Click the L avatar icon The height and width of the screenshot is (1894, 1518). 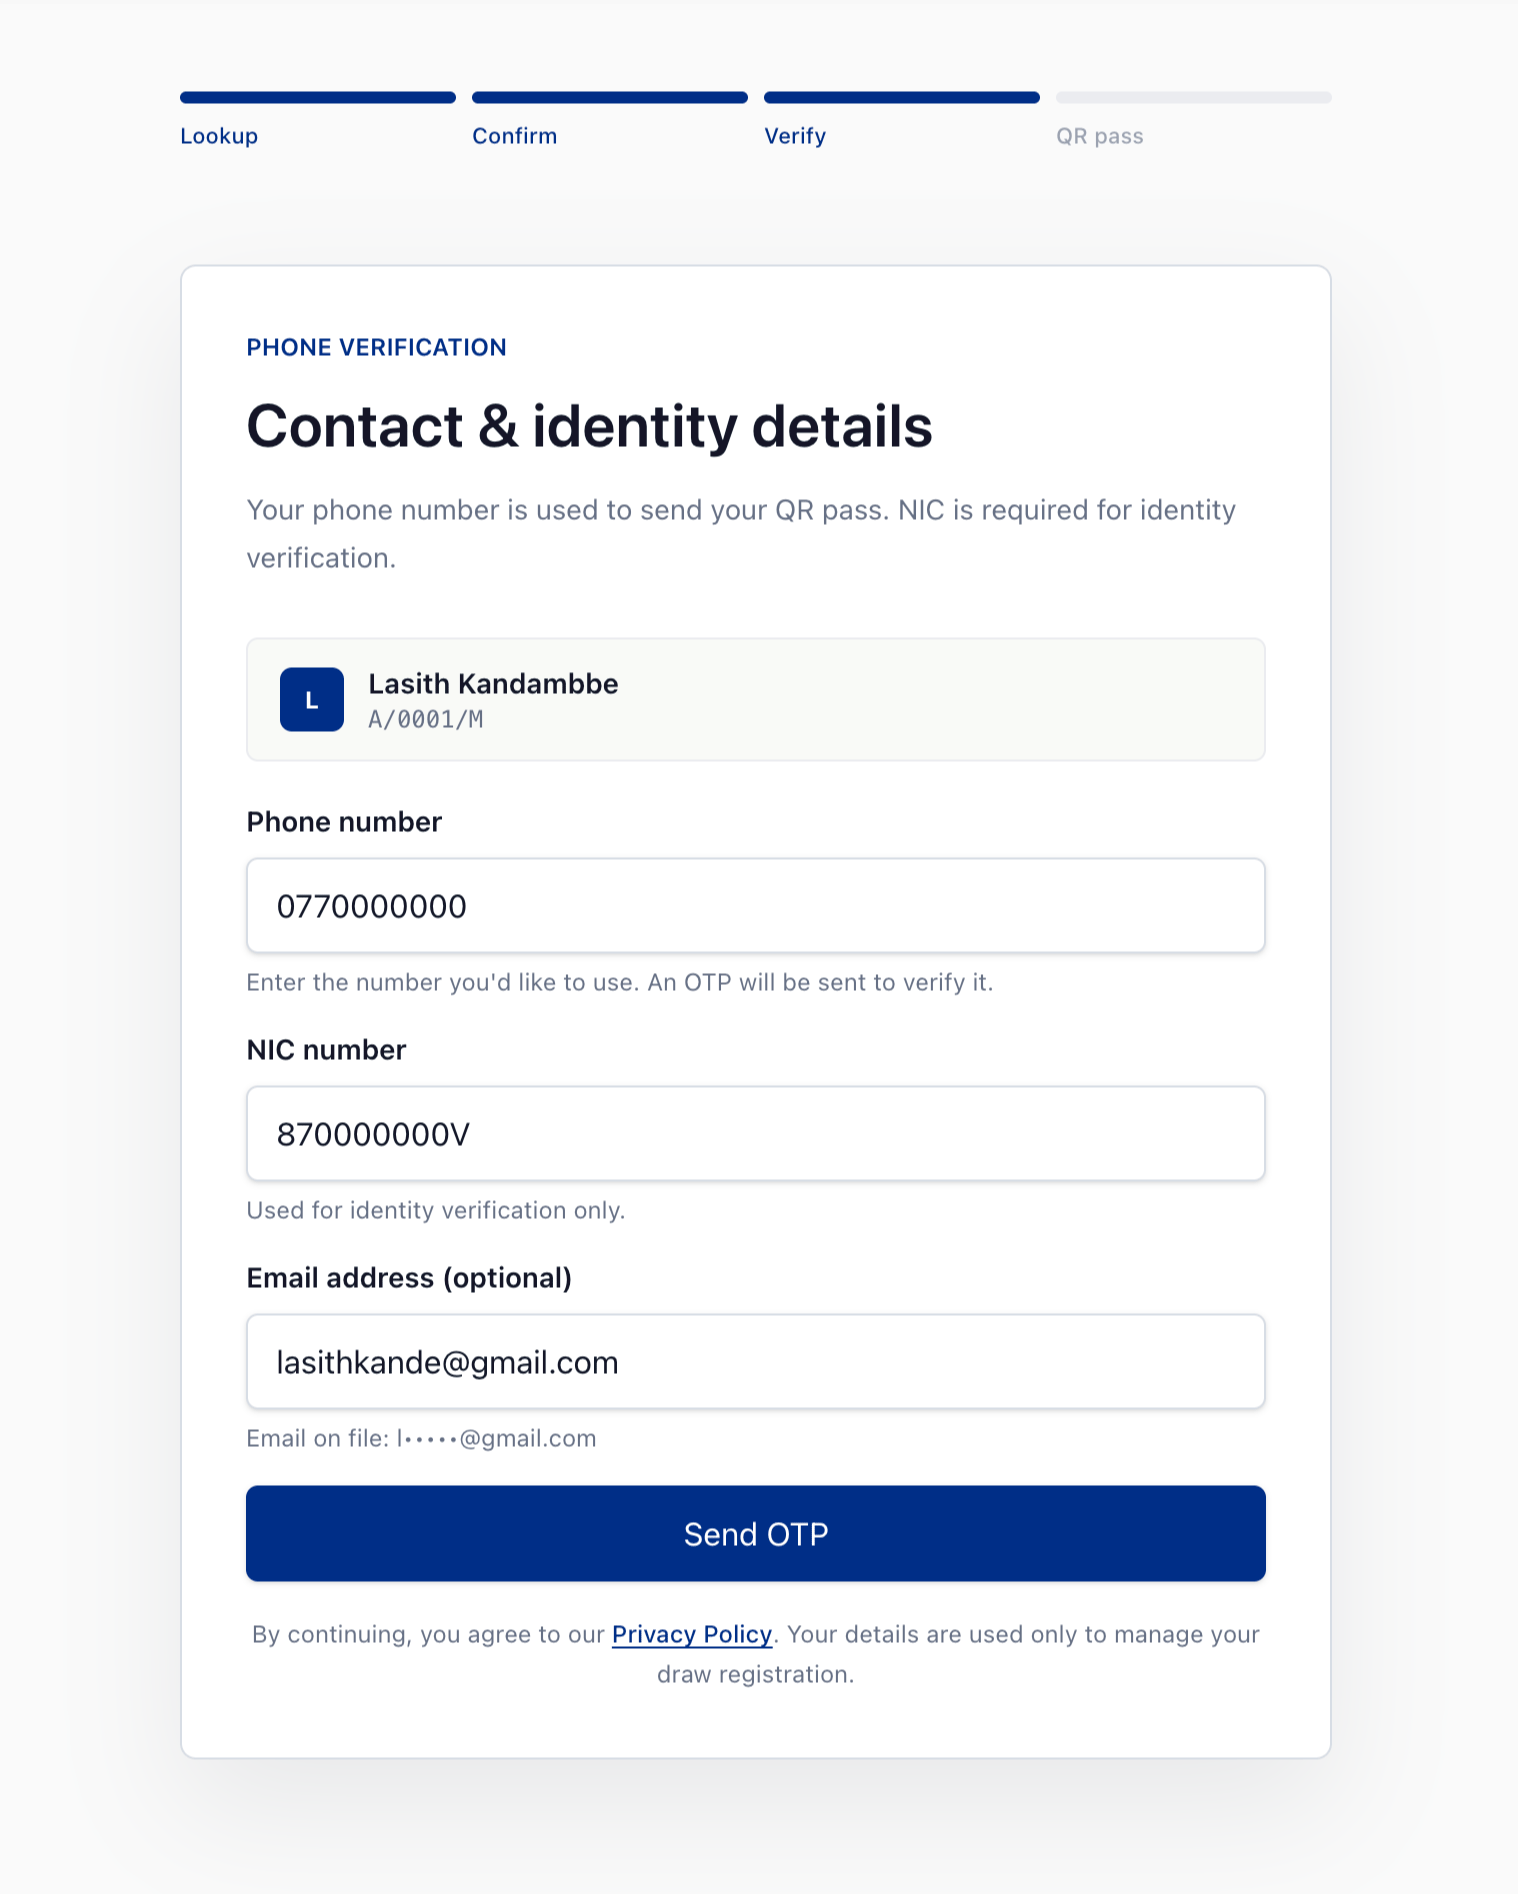312,700
